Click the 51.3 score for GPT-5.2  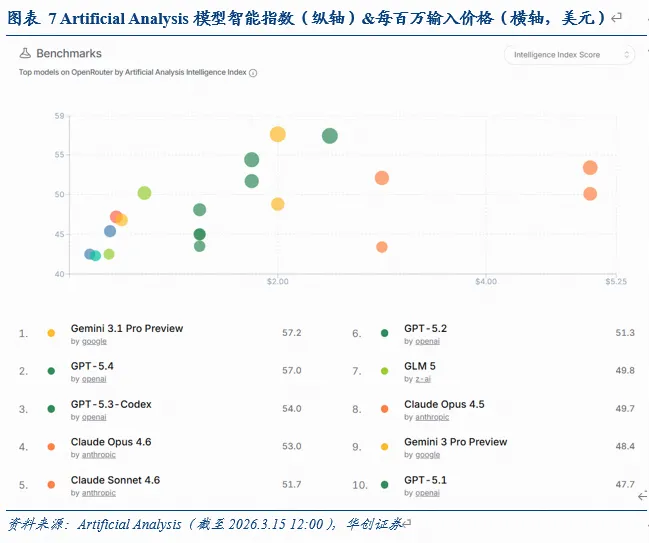(625, 333)
